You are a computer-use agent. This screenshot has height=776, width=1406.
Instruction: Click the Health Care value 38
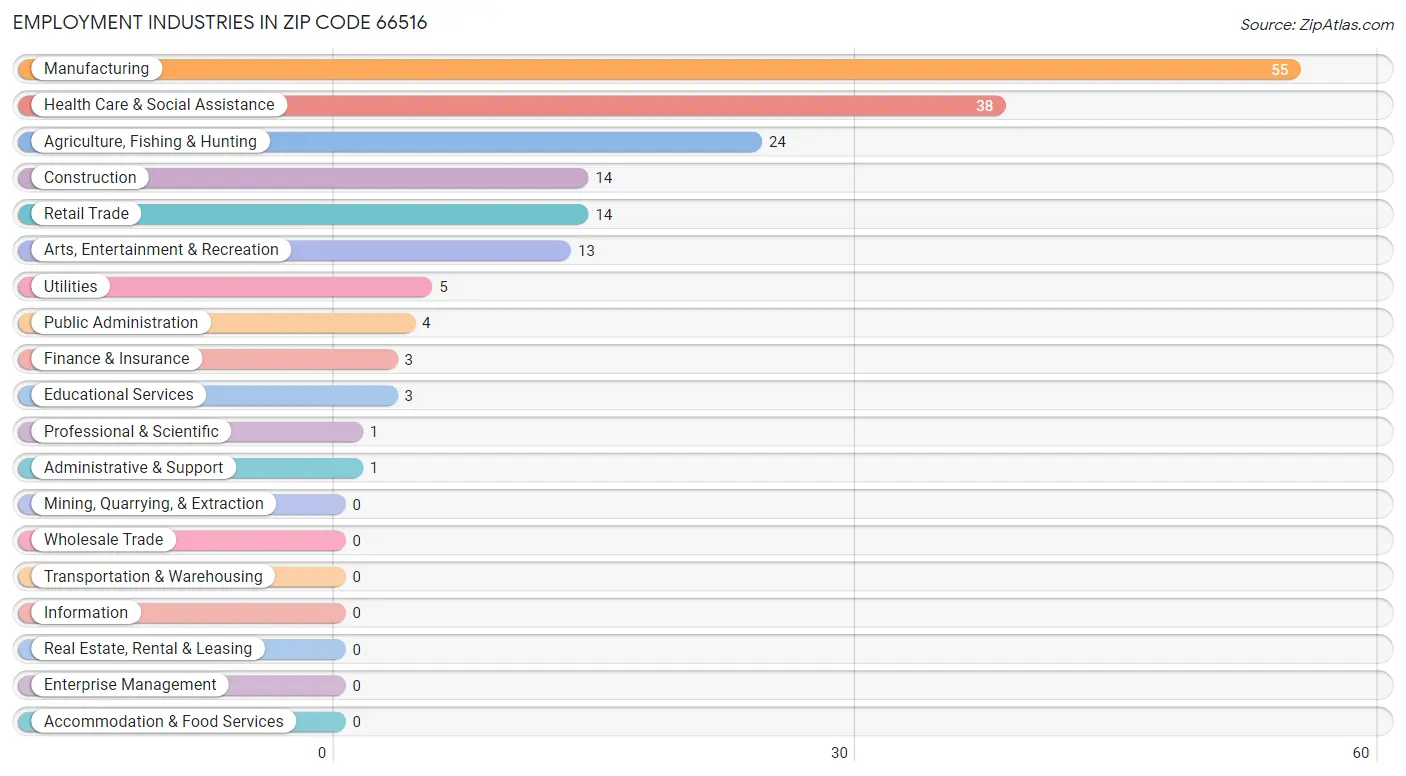tap(984, 106)
